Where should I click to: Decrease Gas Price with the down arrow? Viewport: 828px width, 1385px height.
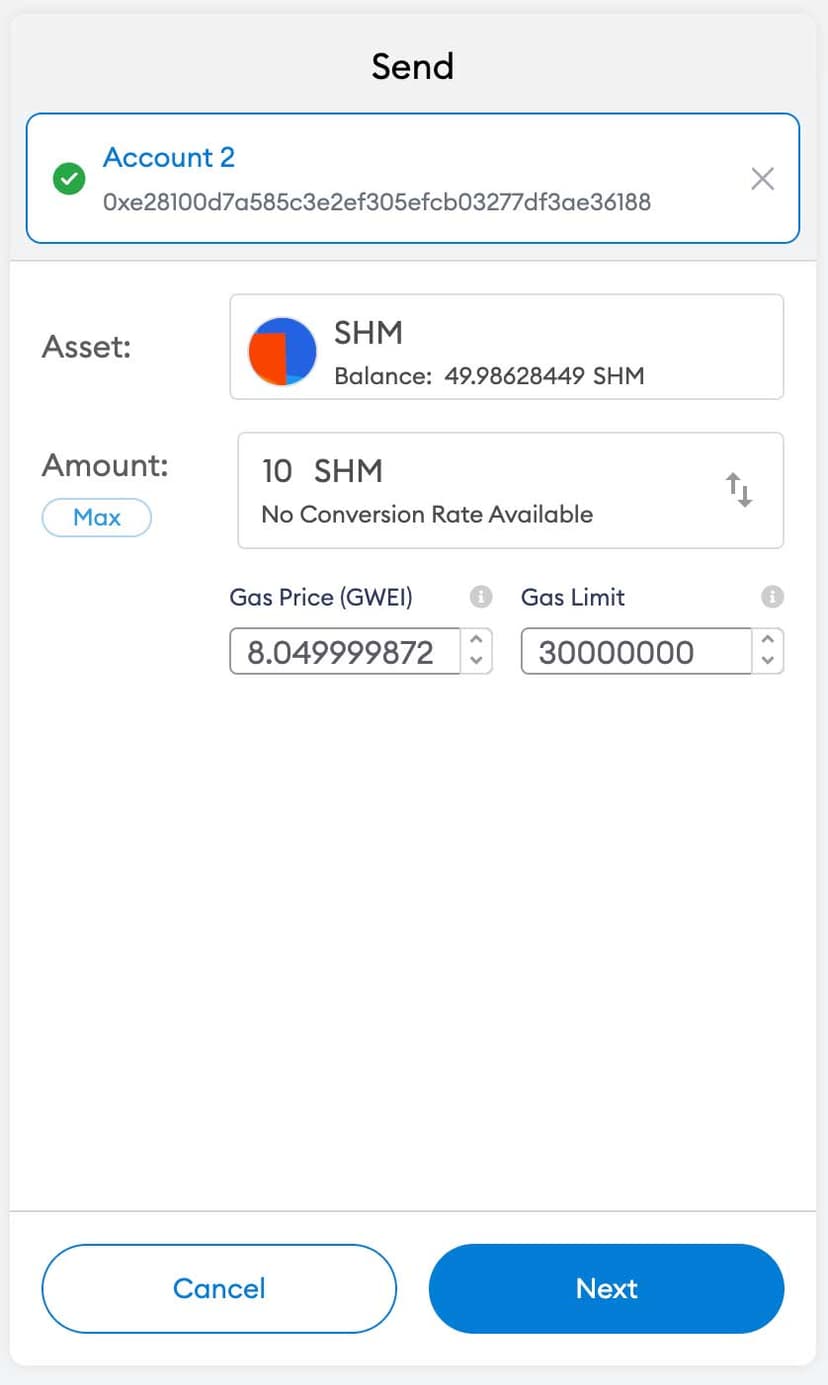[x=477, y=661]
